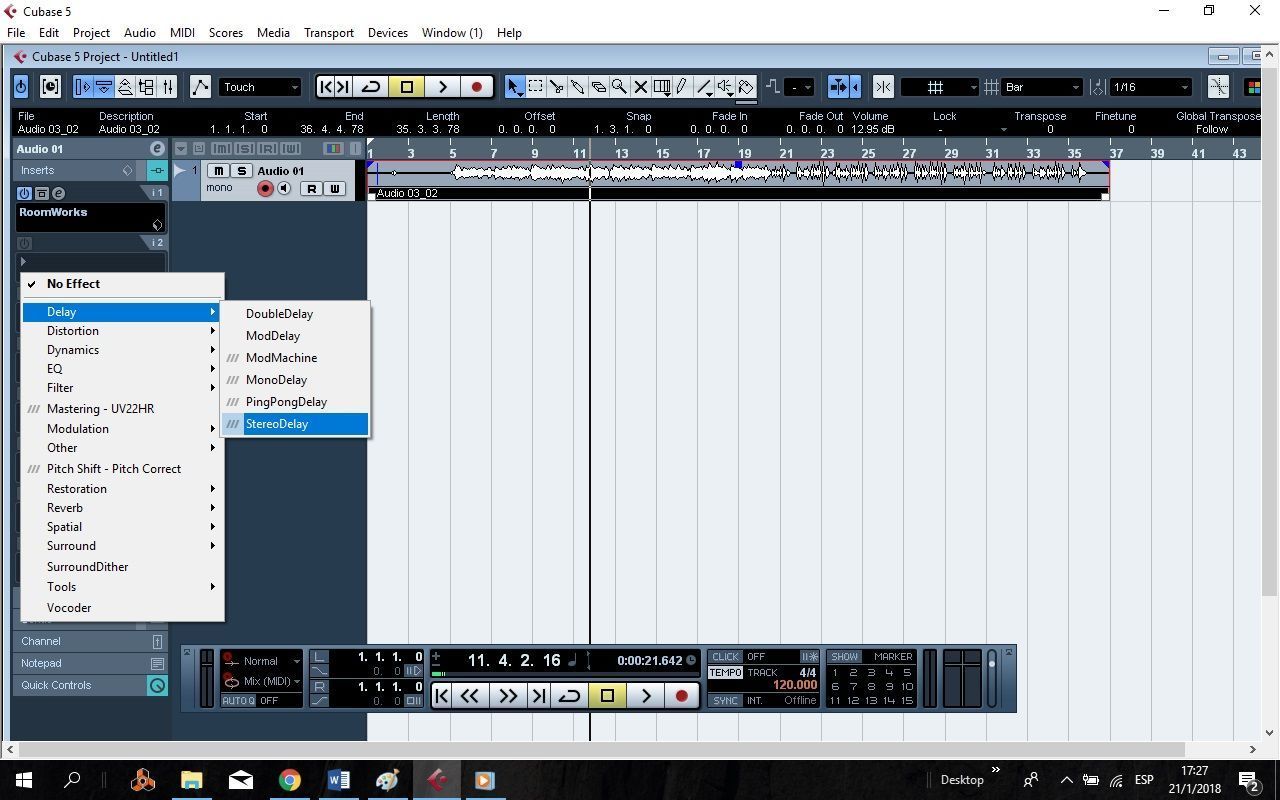This screenshot has height=800, width=1280.
Task: Toggle the Show Inspector button
Action: [x=83, y=87]
